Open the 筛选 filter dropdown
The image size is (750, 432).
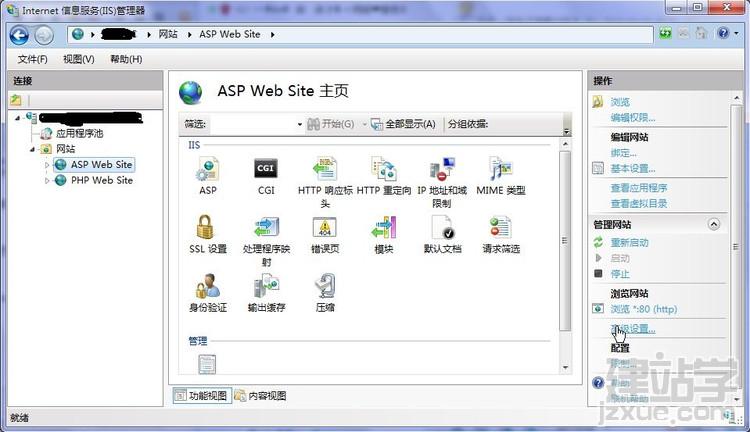tap(299, 124)
